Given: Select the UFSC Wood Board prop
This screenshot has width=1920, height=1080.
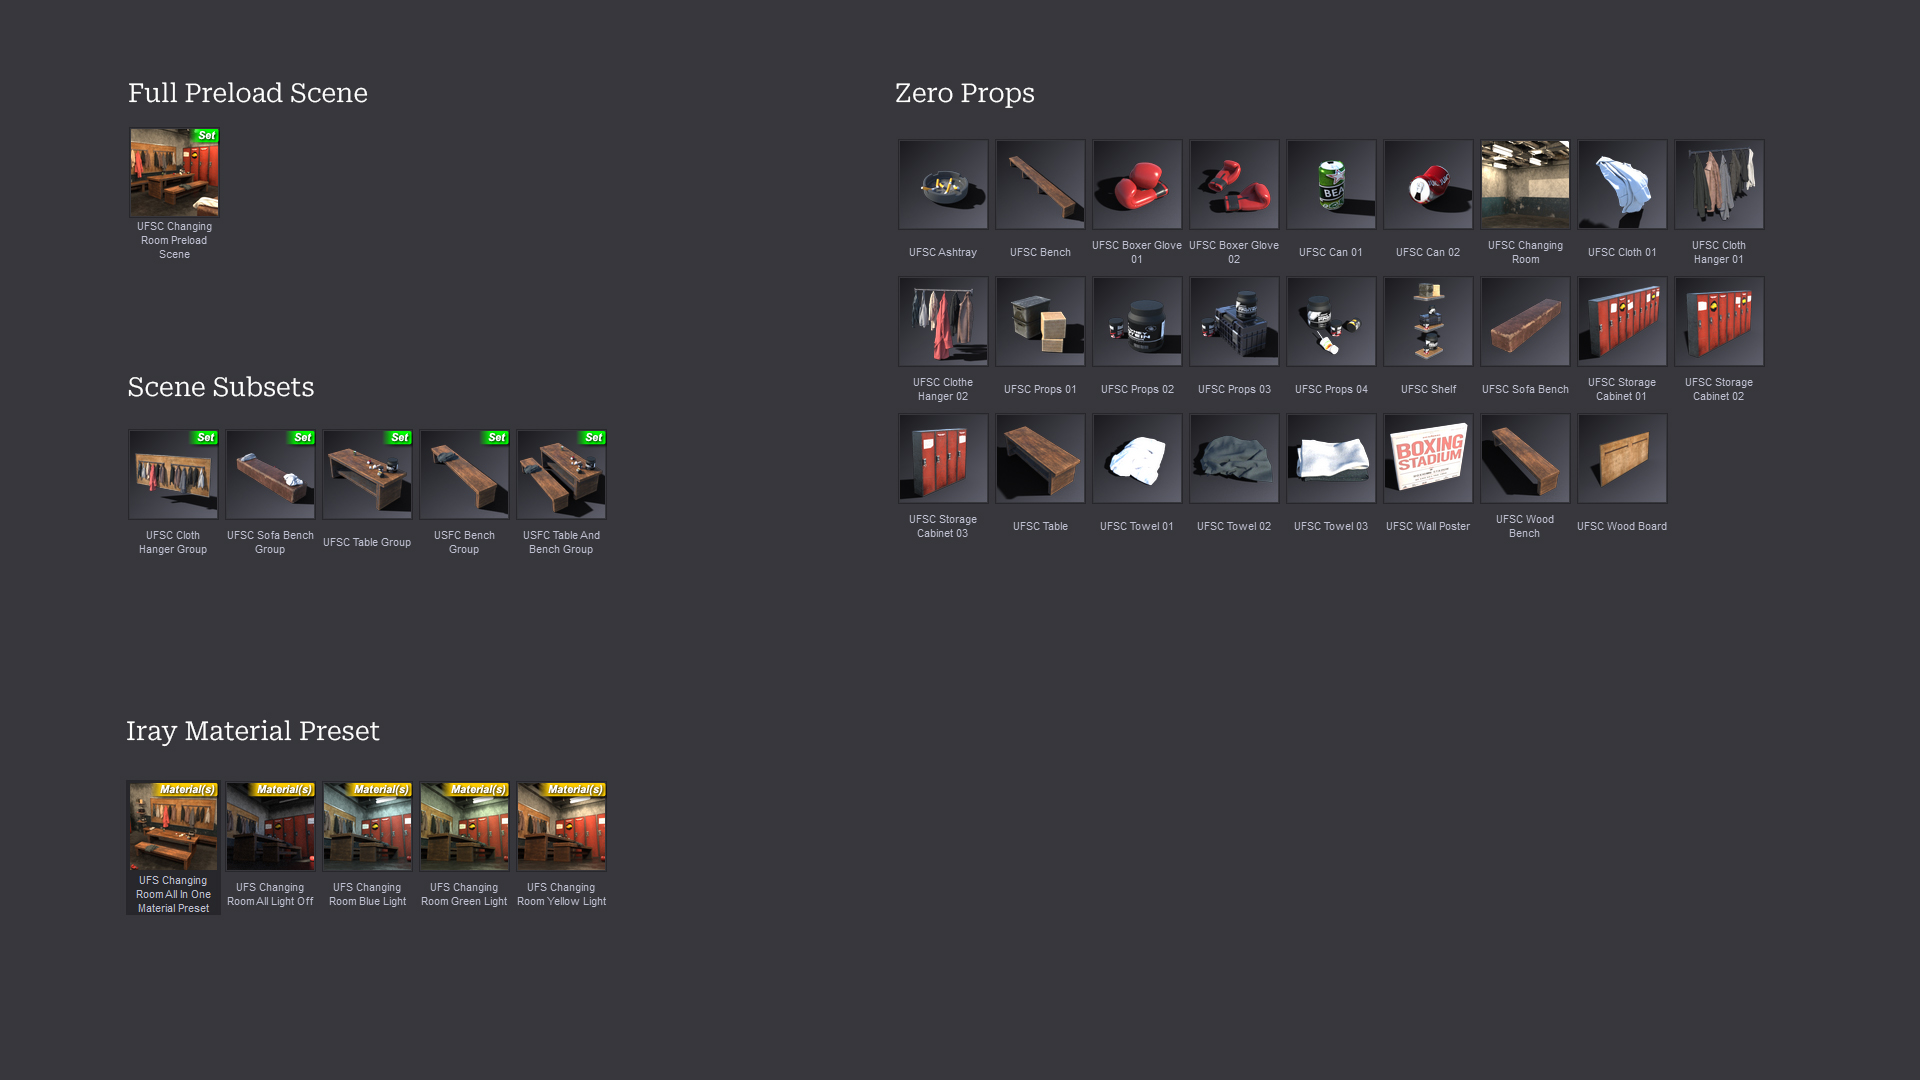Looking at the screenshot, I should click(1621, 458).
